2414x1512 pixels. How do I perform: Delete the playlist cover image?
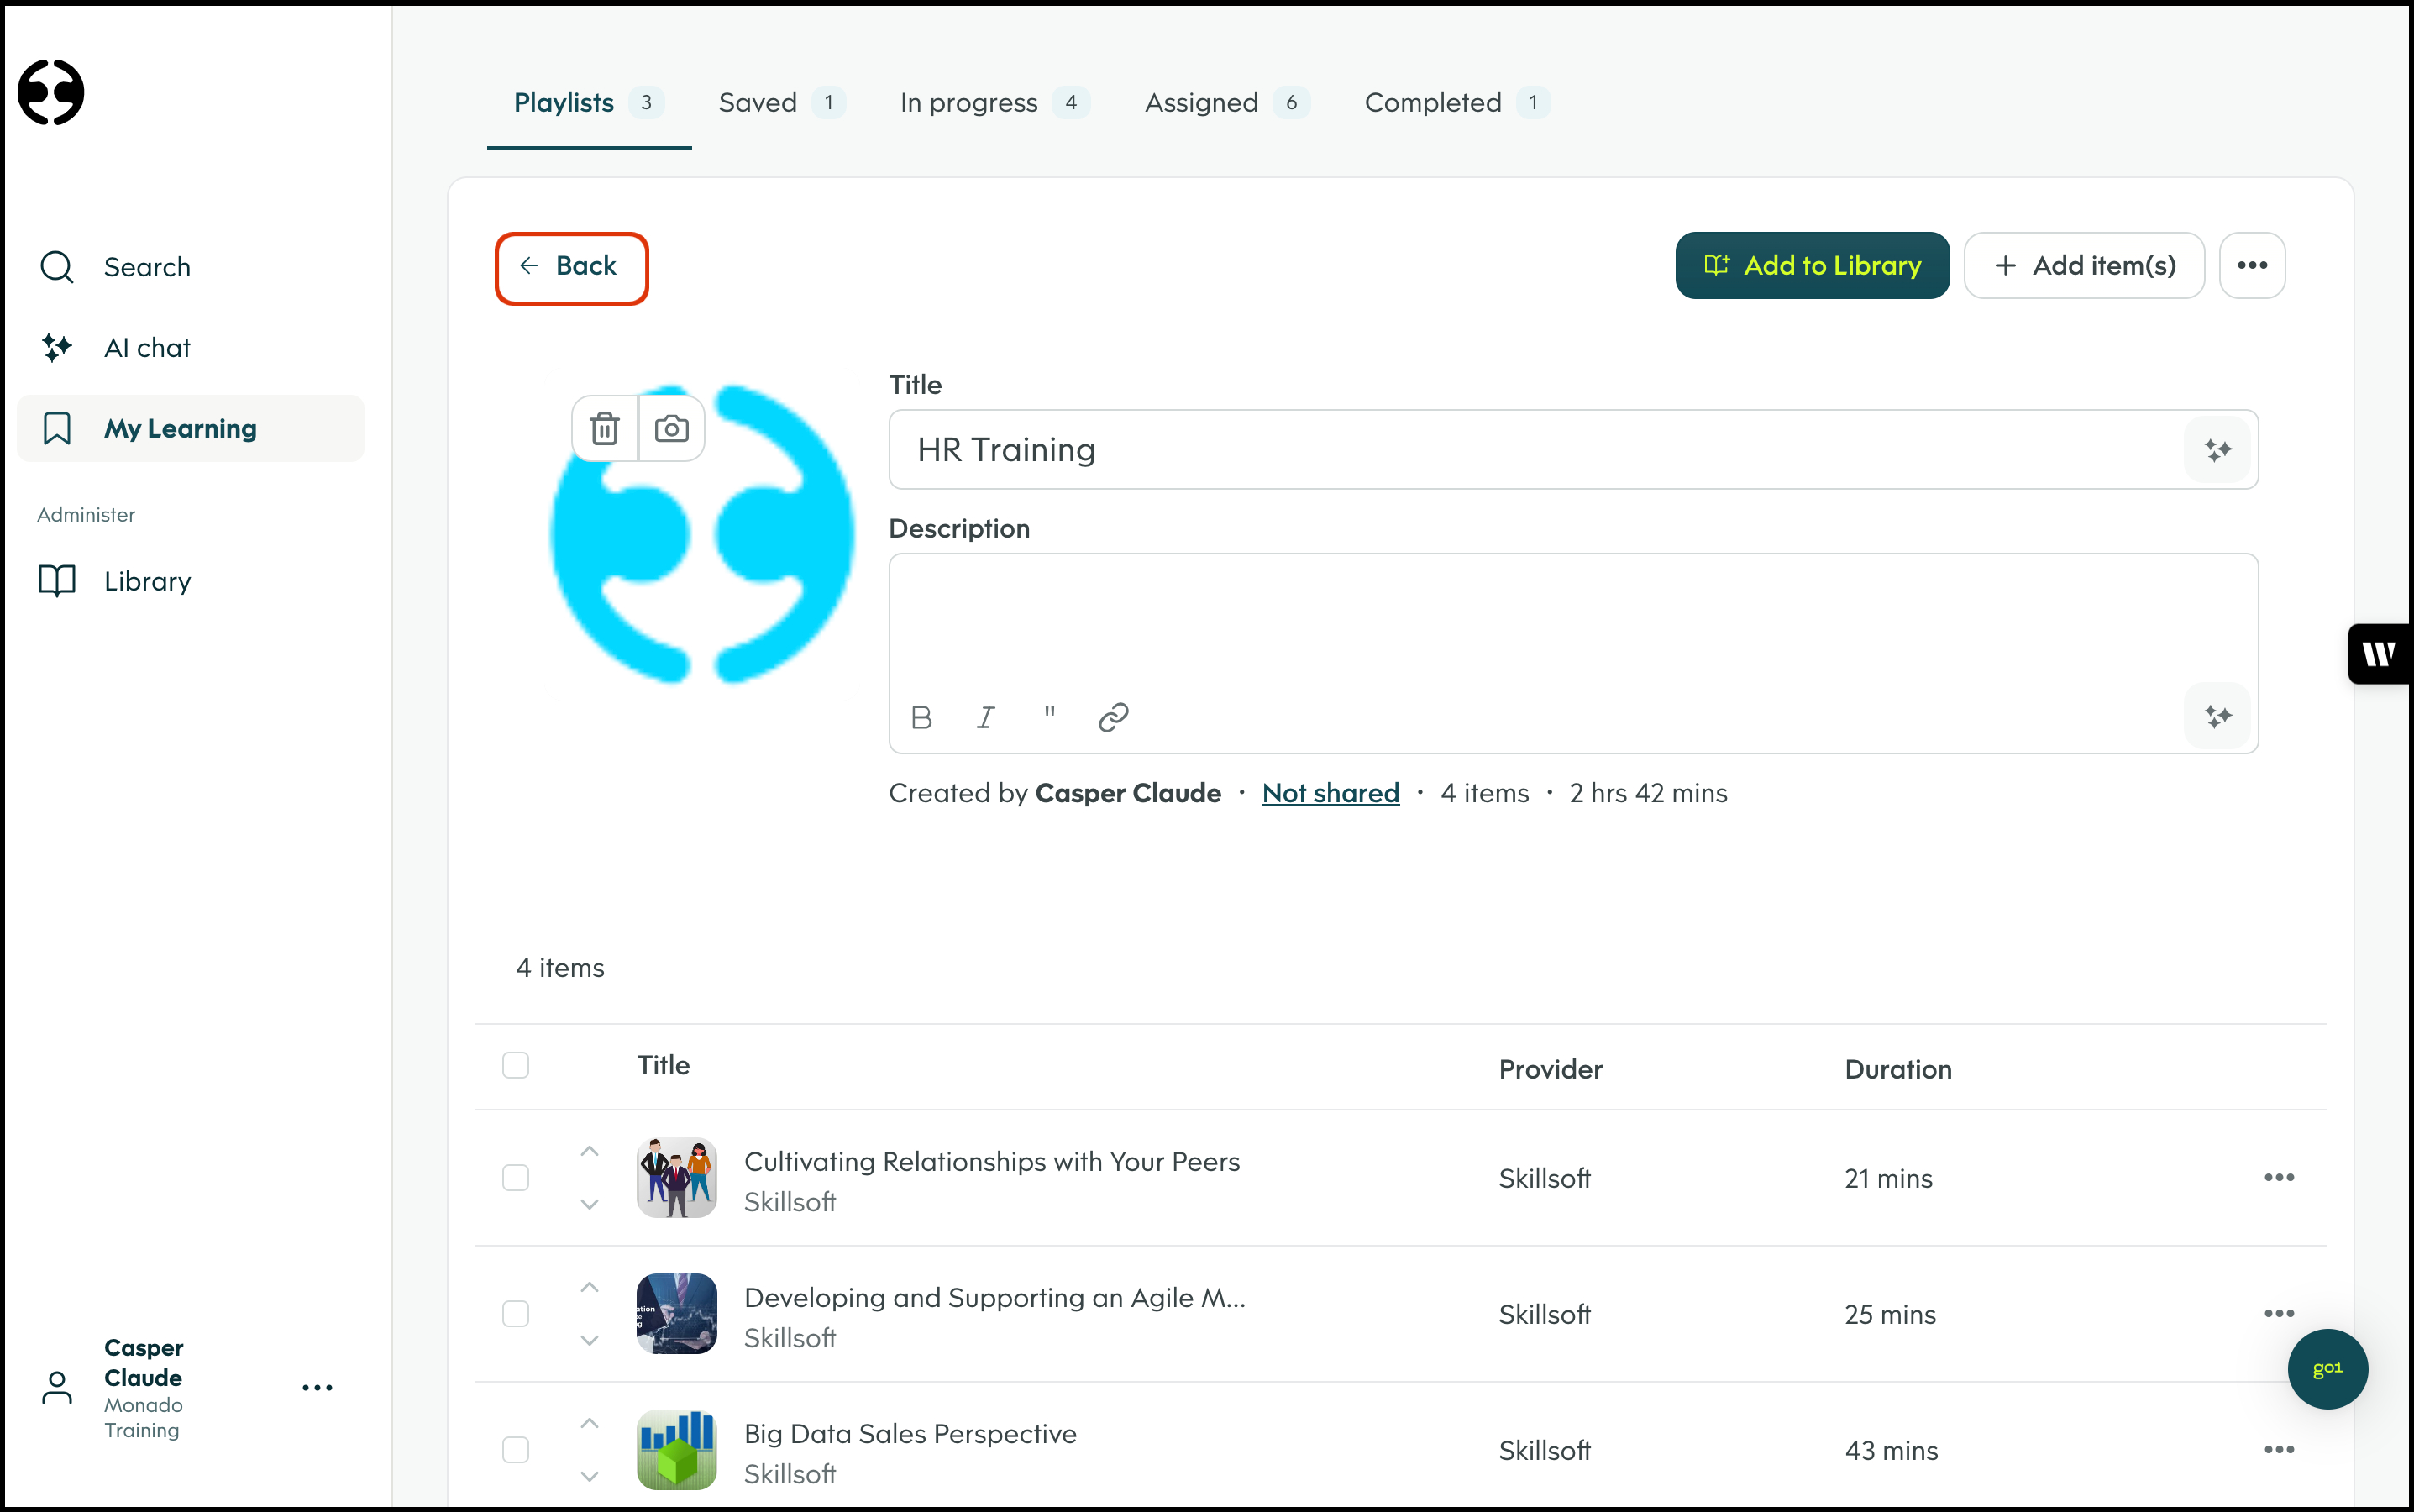pyautogui.click(x=605, y=428)
